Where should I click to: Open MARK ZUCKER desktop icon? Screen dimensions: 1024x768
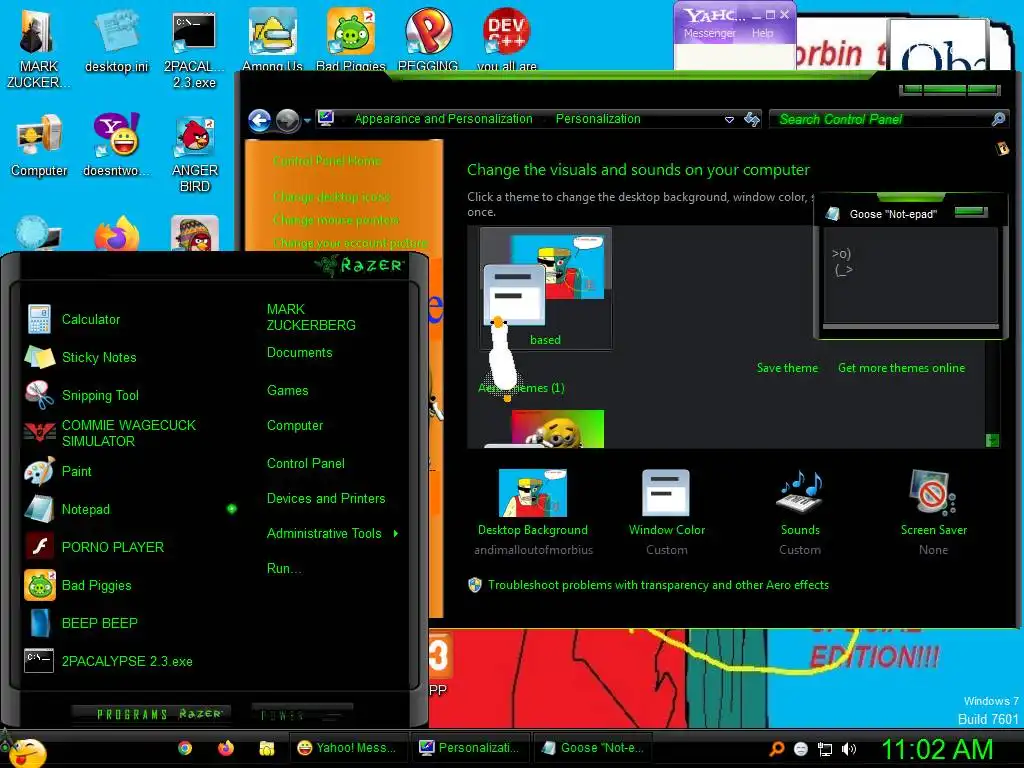[x=38, y=47]
